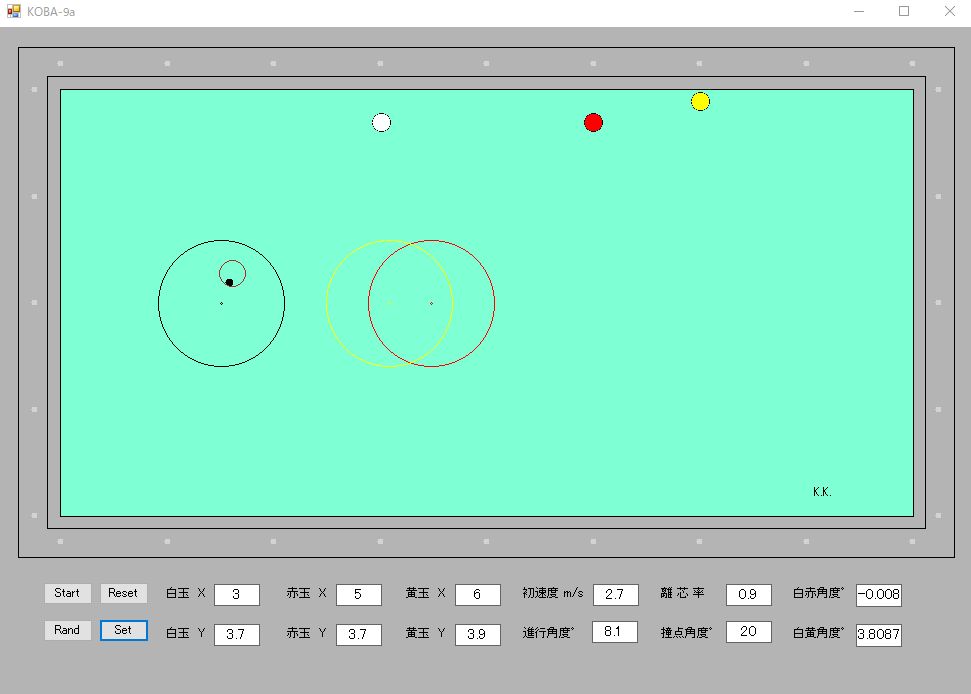Click the Rand button
Viewport: 971px width, 694px height.
[x=67, y=630]
